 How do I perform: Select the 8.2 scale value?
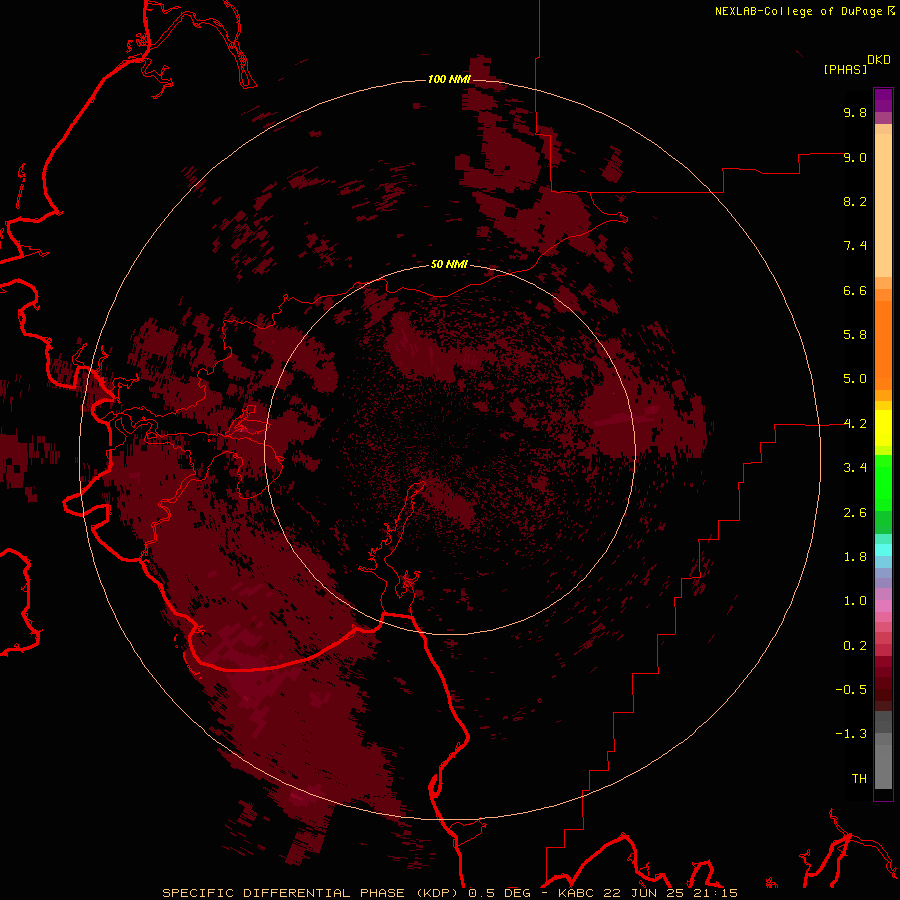pyautogui.click(x=855, y=201)
